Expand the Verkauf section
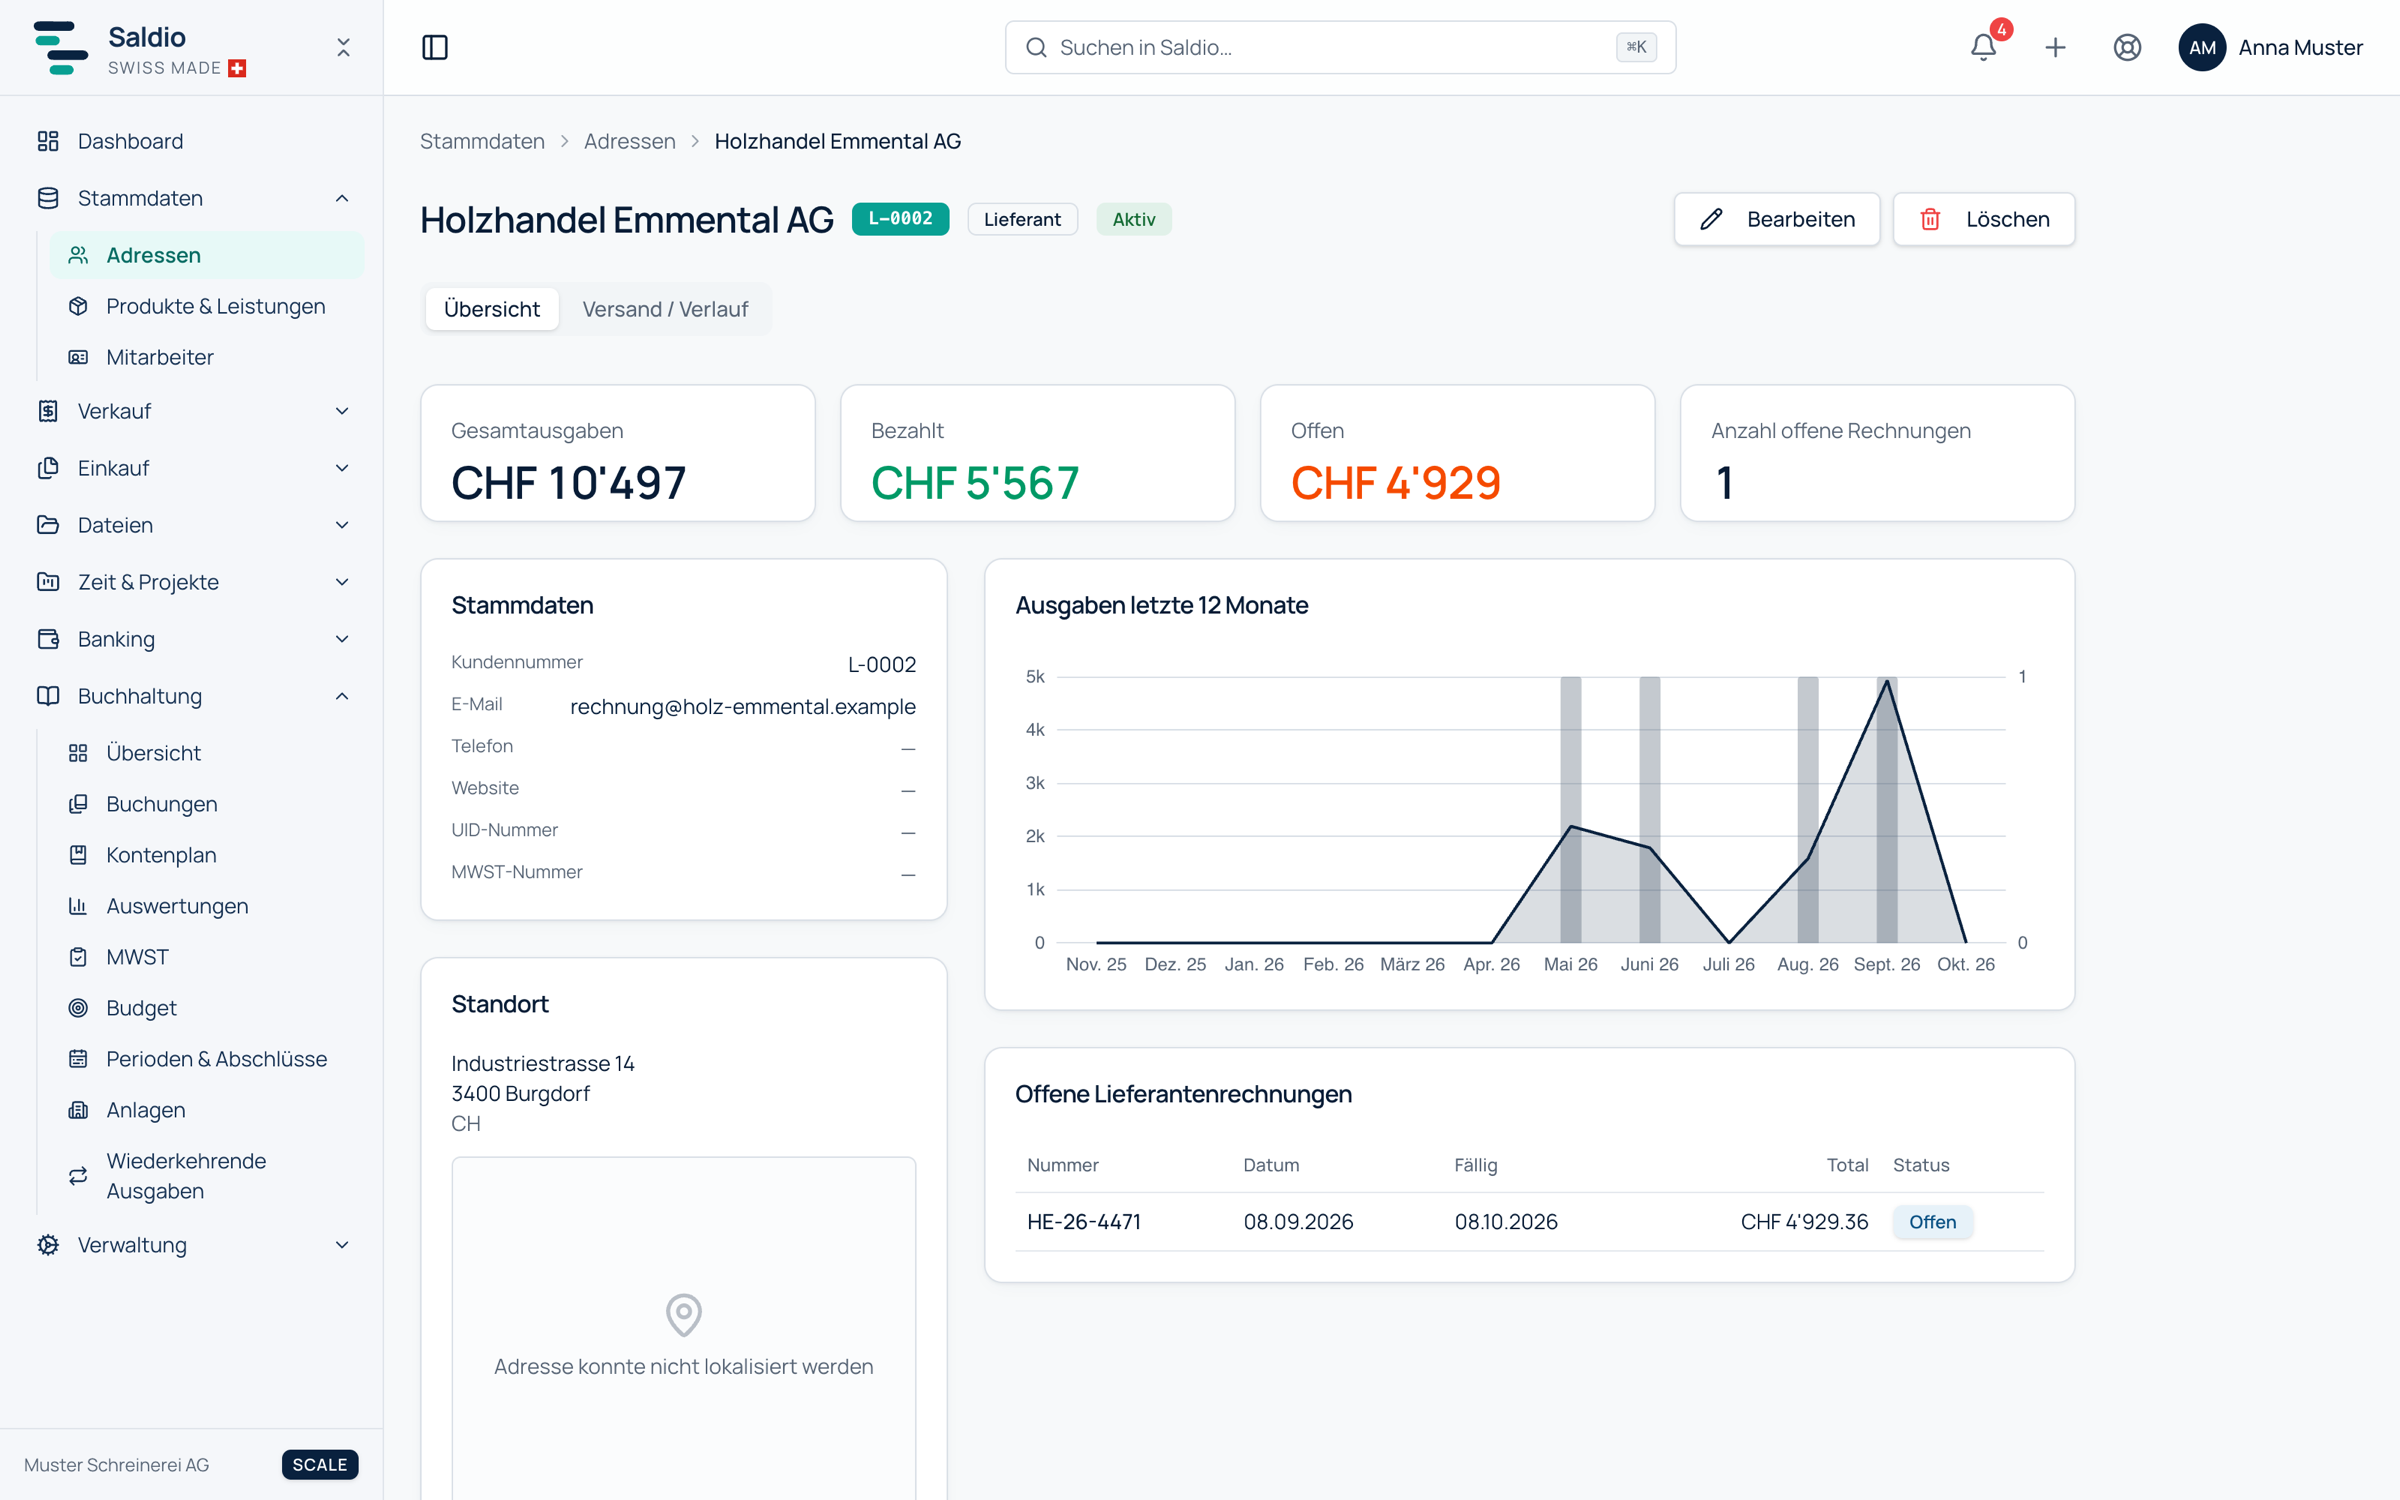Viewport: 2400px width, 1500px height. click(x=192, y=411)
